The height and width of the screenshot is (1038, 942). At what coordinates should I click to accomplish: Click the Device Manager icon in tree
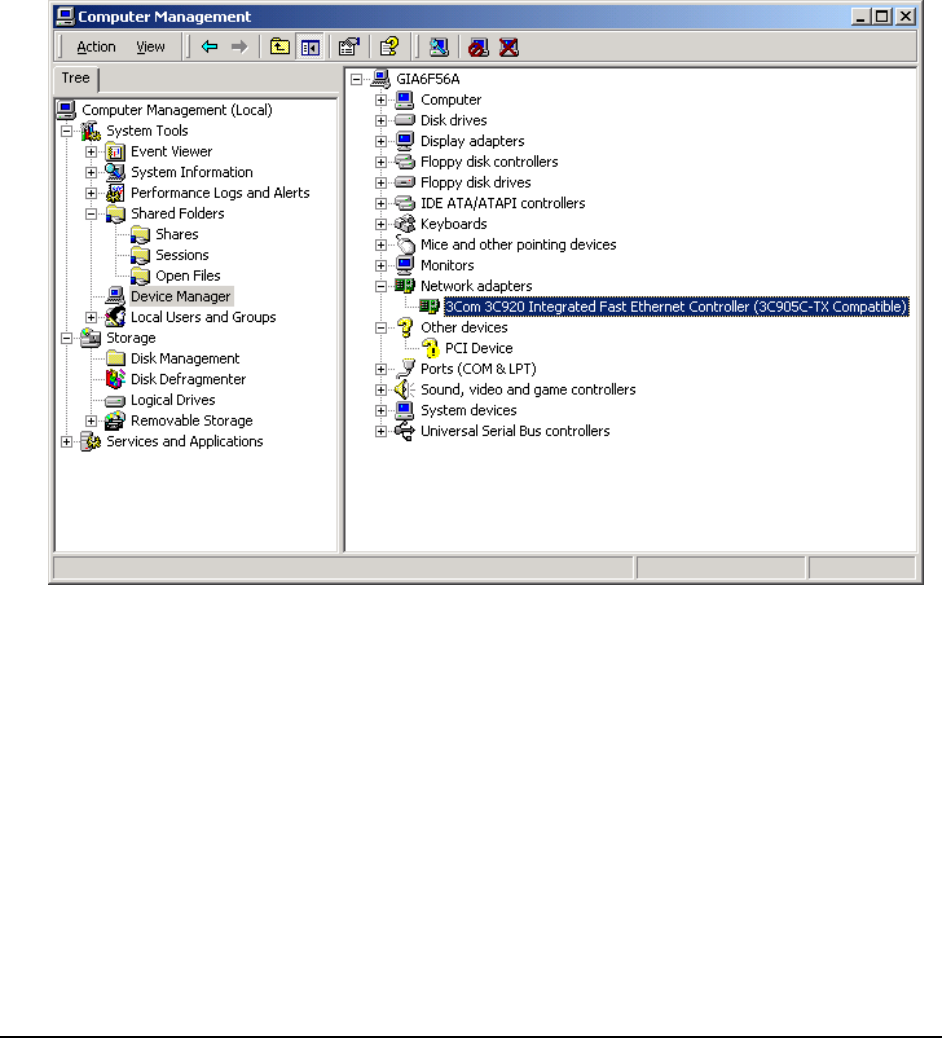tap(115, 296)
